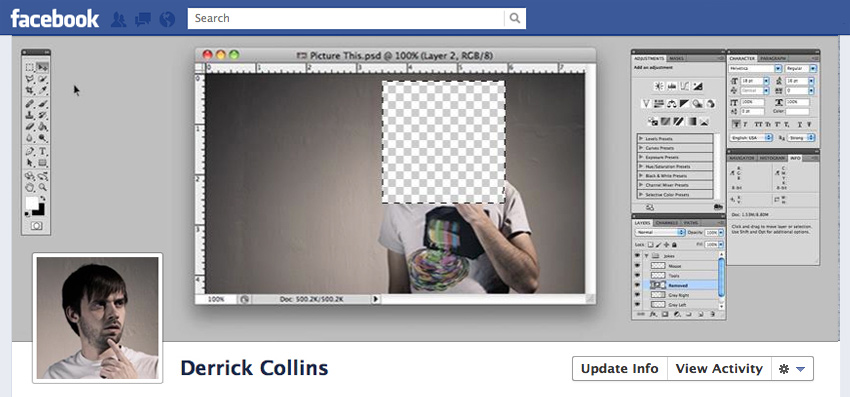Click the foreground white color swatch
Screen dimensions: 850x397
coord(32,204)
